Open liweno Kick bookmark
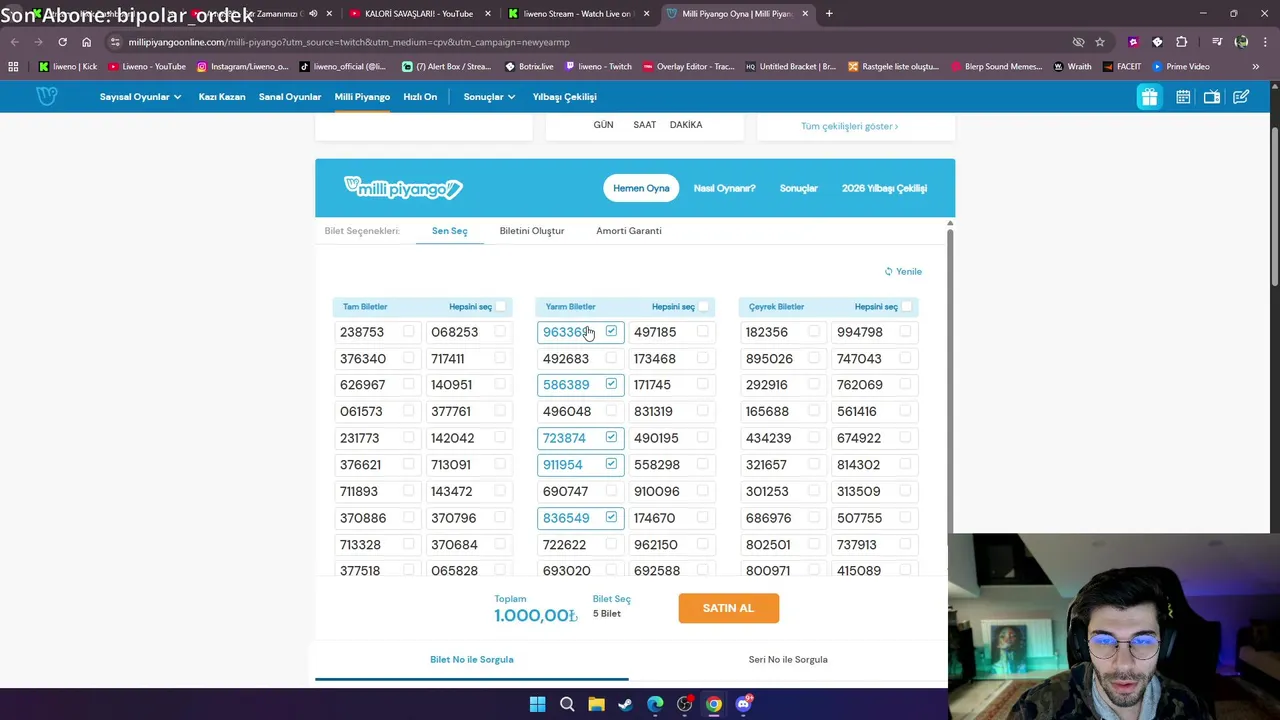Image resolution: width=1280 pixels, height=720 pixels. click(x=68, y=67)
